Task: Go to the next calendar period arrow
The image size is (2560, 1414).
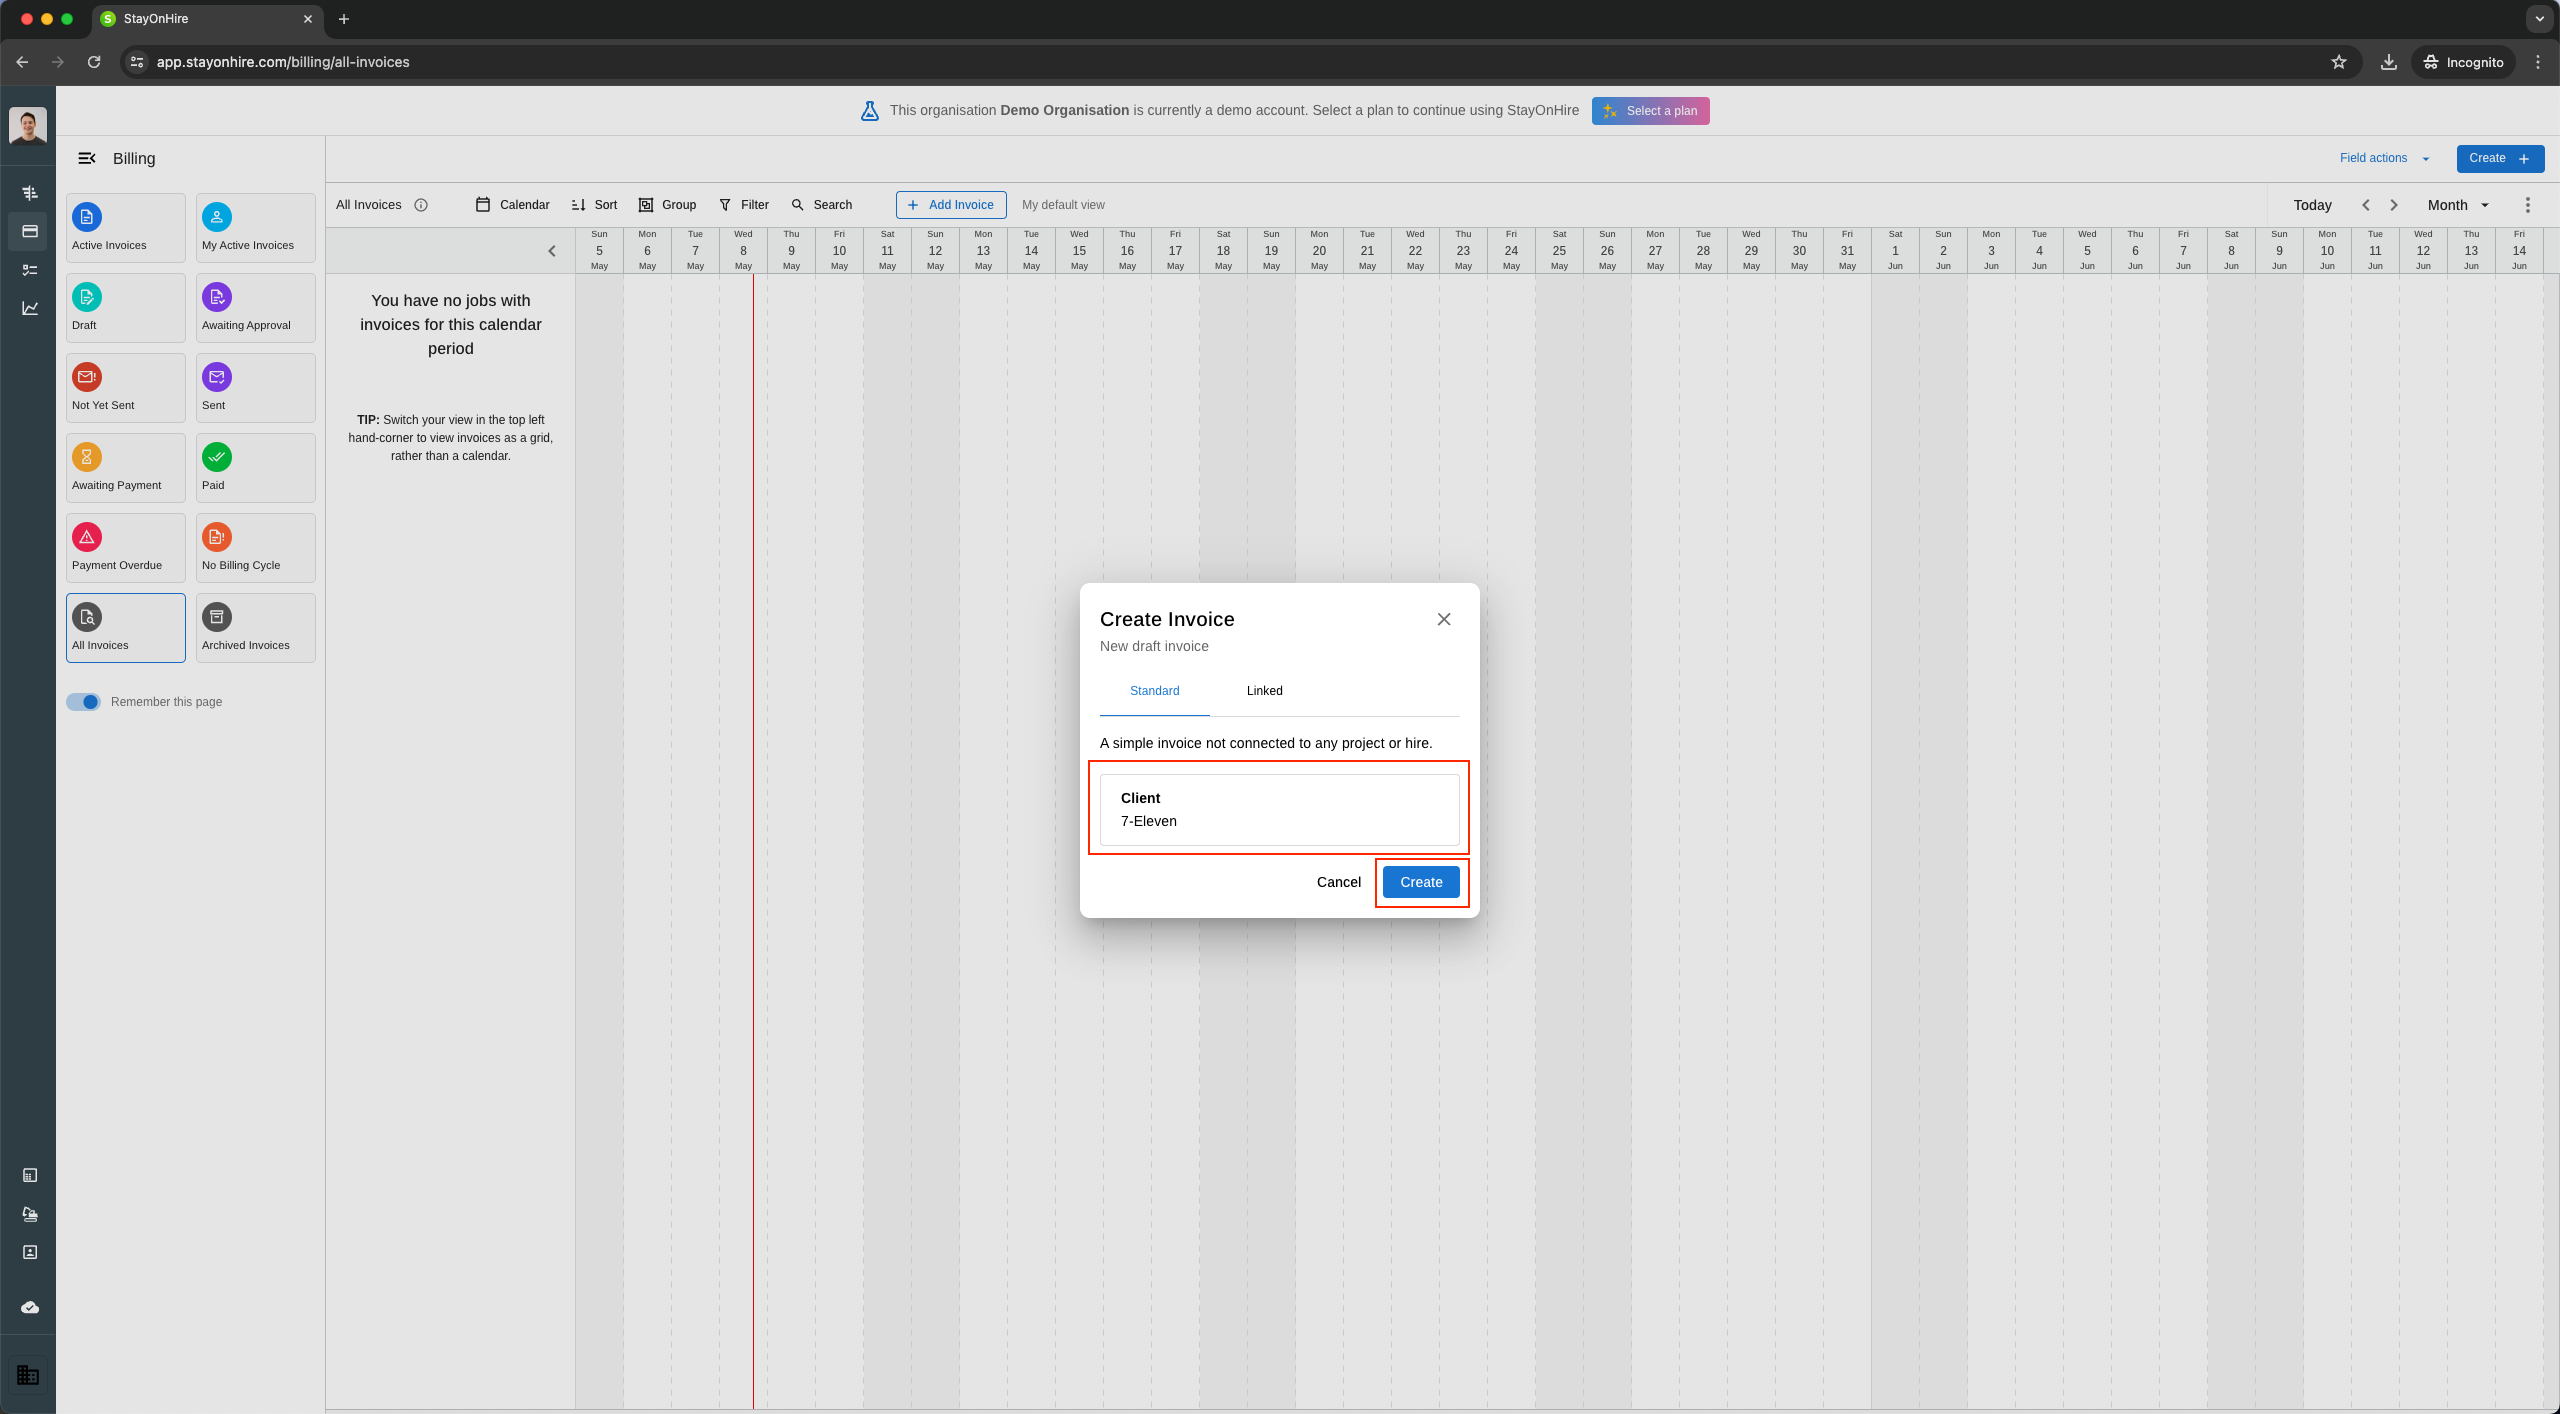Action: click(2394, 205)
